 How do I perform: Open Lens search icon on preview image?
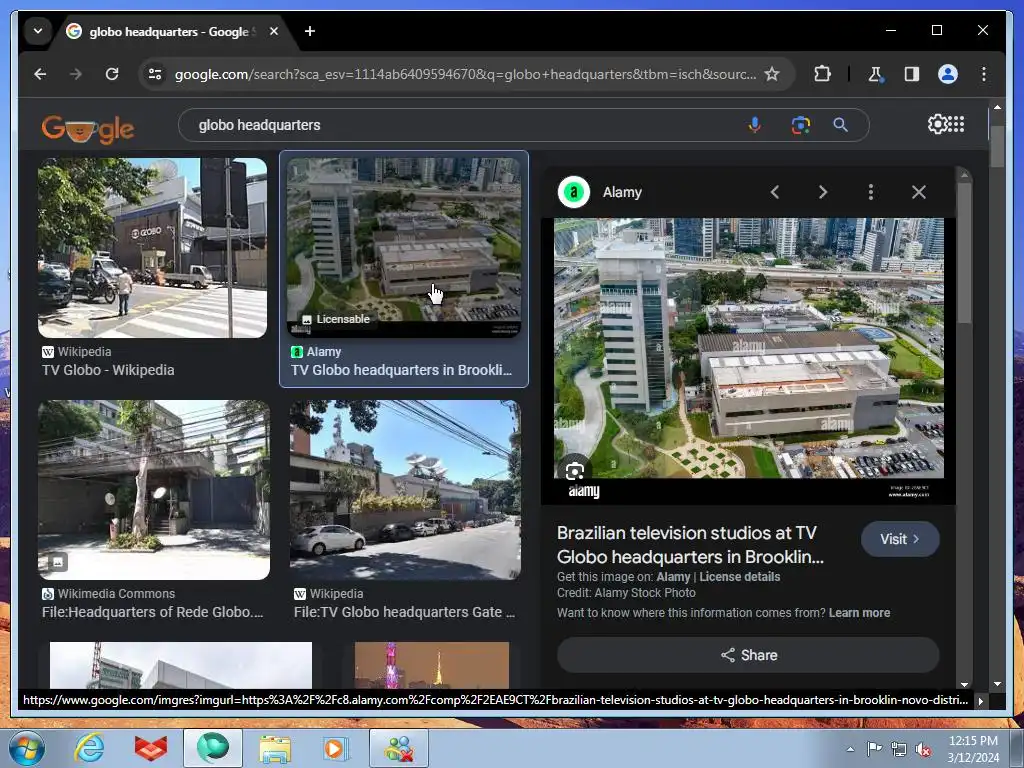(575, 470)
